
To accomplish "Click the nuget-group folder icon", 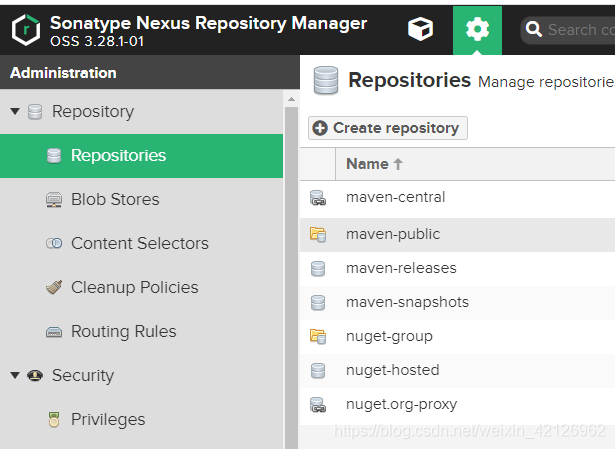I will point(318,336).
